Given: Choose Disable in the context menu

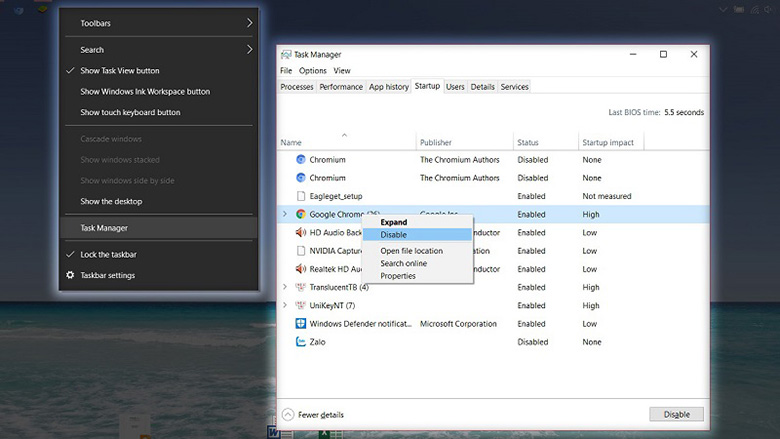Looking at the screenshot, I should click(393, 234).
